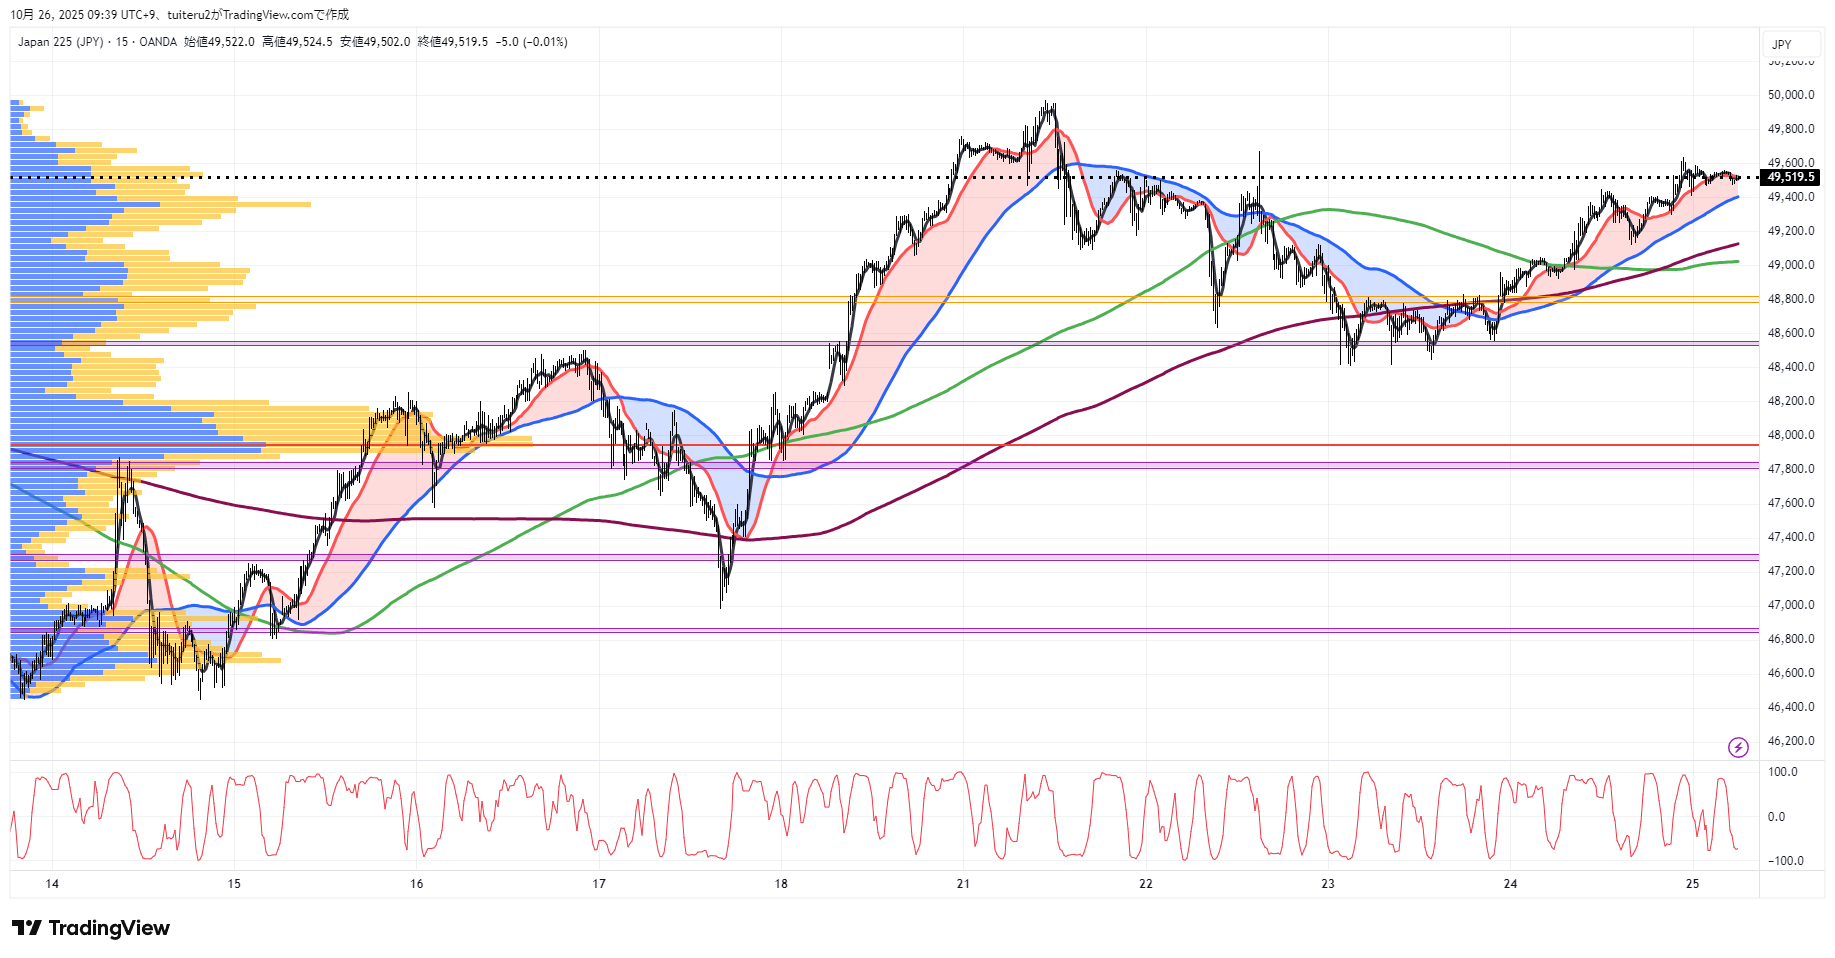Click the 安値 49,502.0 low value
The width and height of the screenshot is (1835, 958).
click(375, 42)
